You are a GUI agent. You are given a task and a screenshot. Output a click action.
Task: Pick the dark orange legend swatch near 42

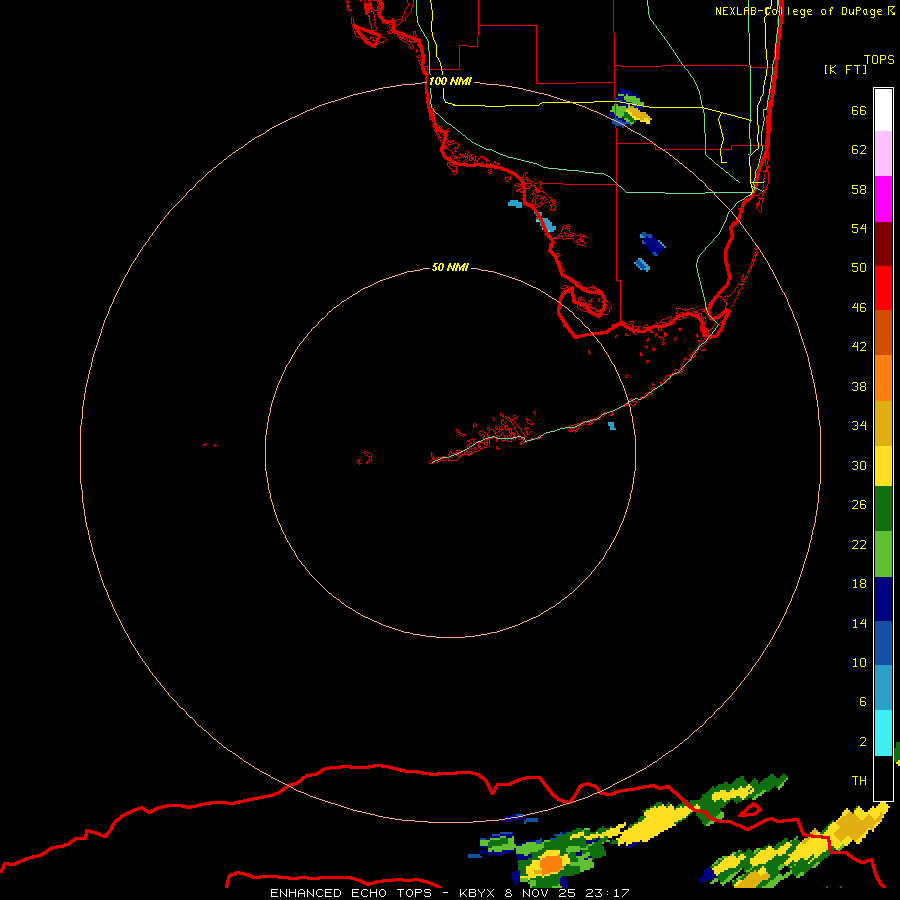click(x=883, y=332)
